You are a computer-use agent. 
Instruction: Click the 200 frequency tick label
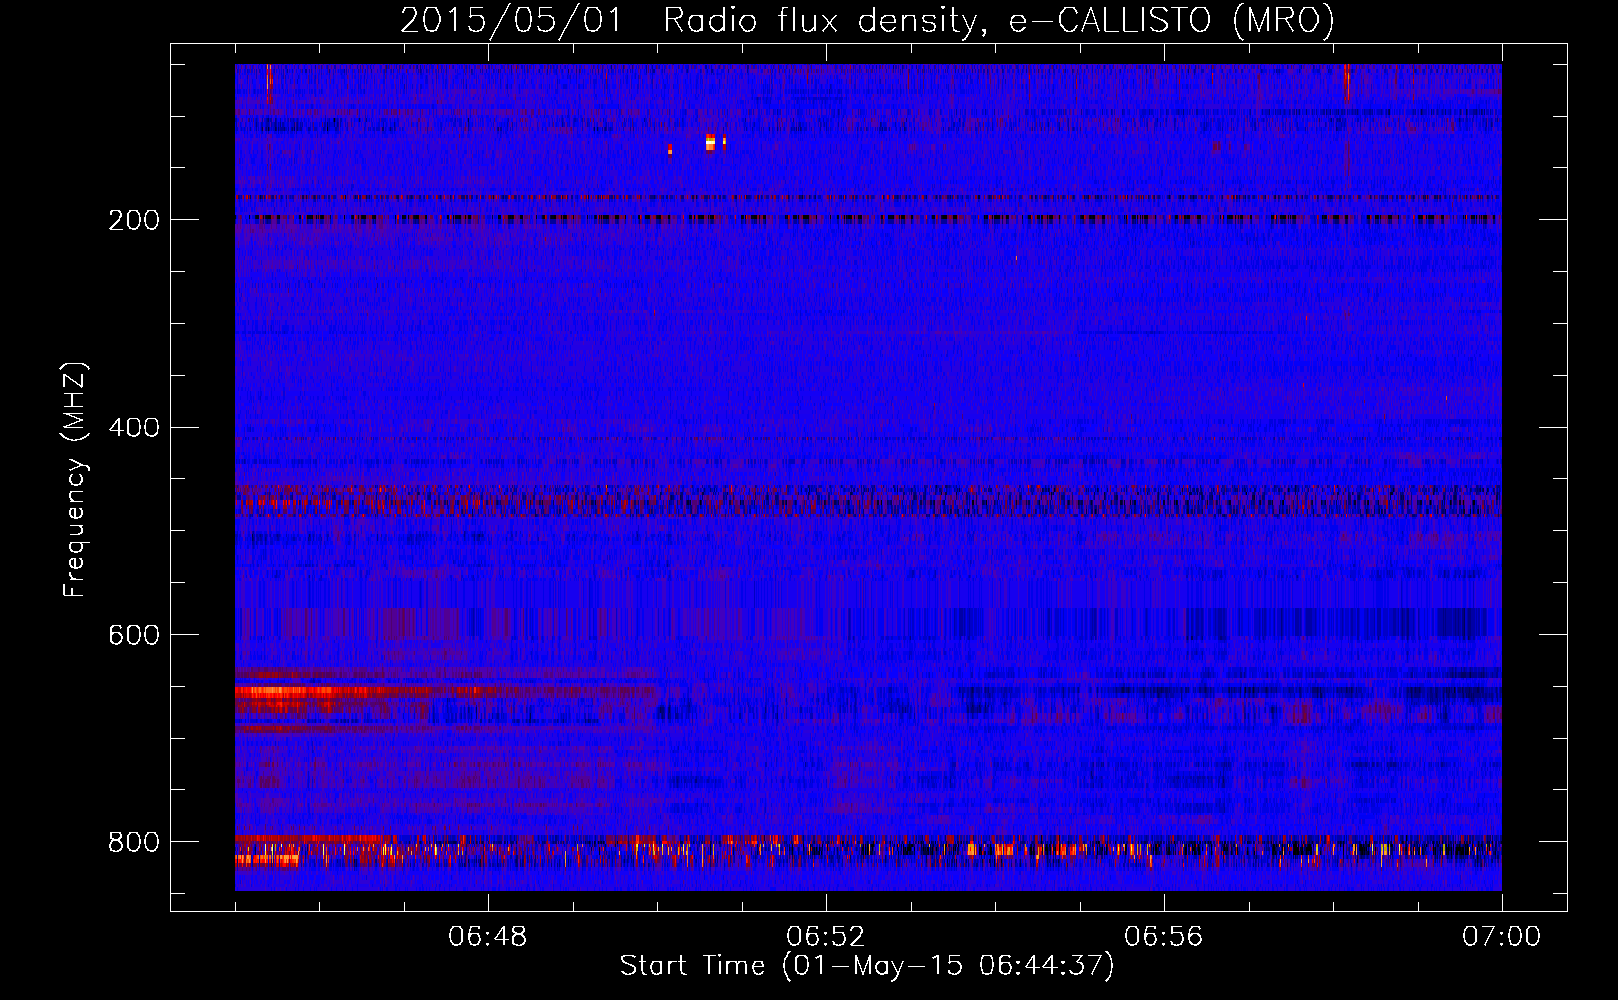134,220
